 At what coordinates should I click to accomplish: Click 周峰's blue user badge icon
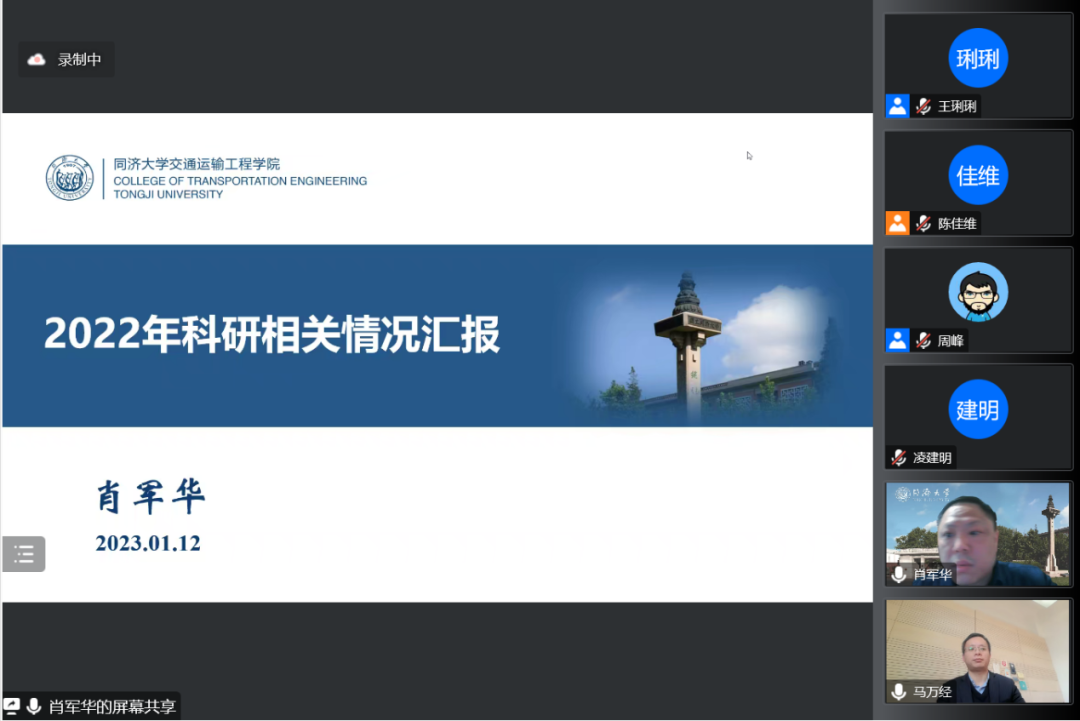point(897,340)
